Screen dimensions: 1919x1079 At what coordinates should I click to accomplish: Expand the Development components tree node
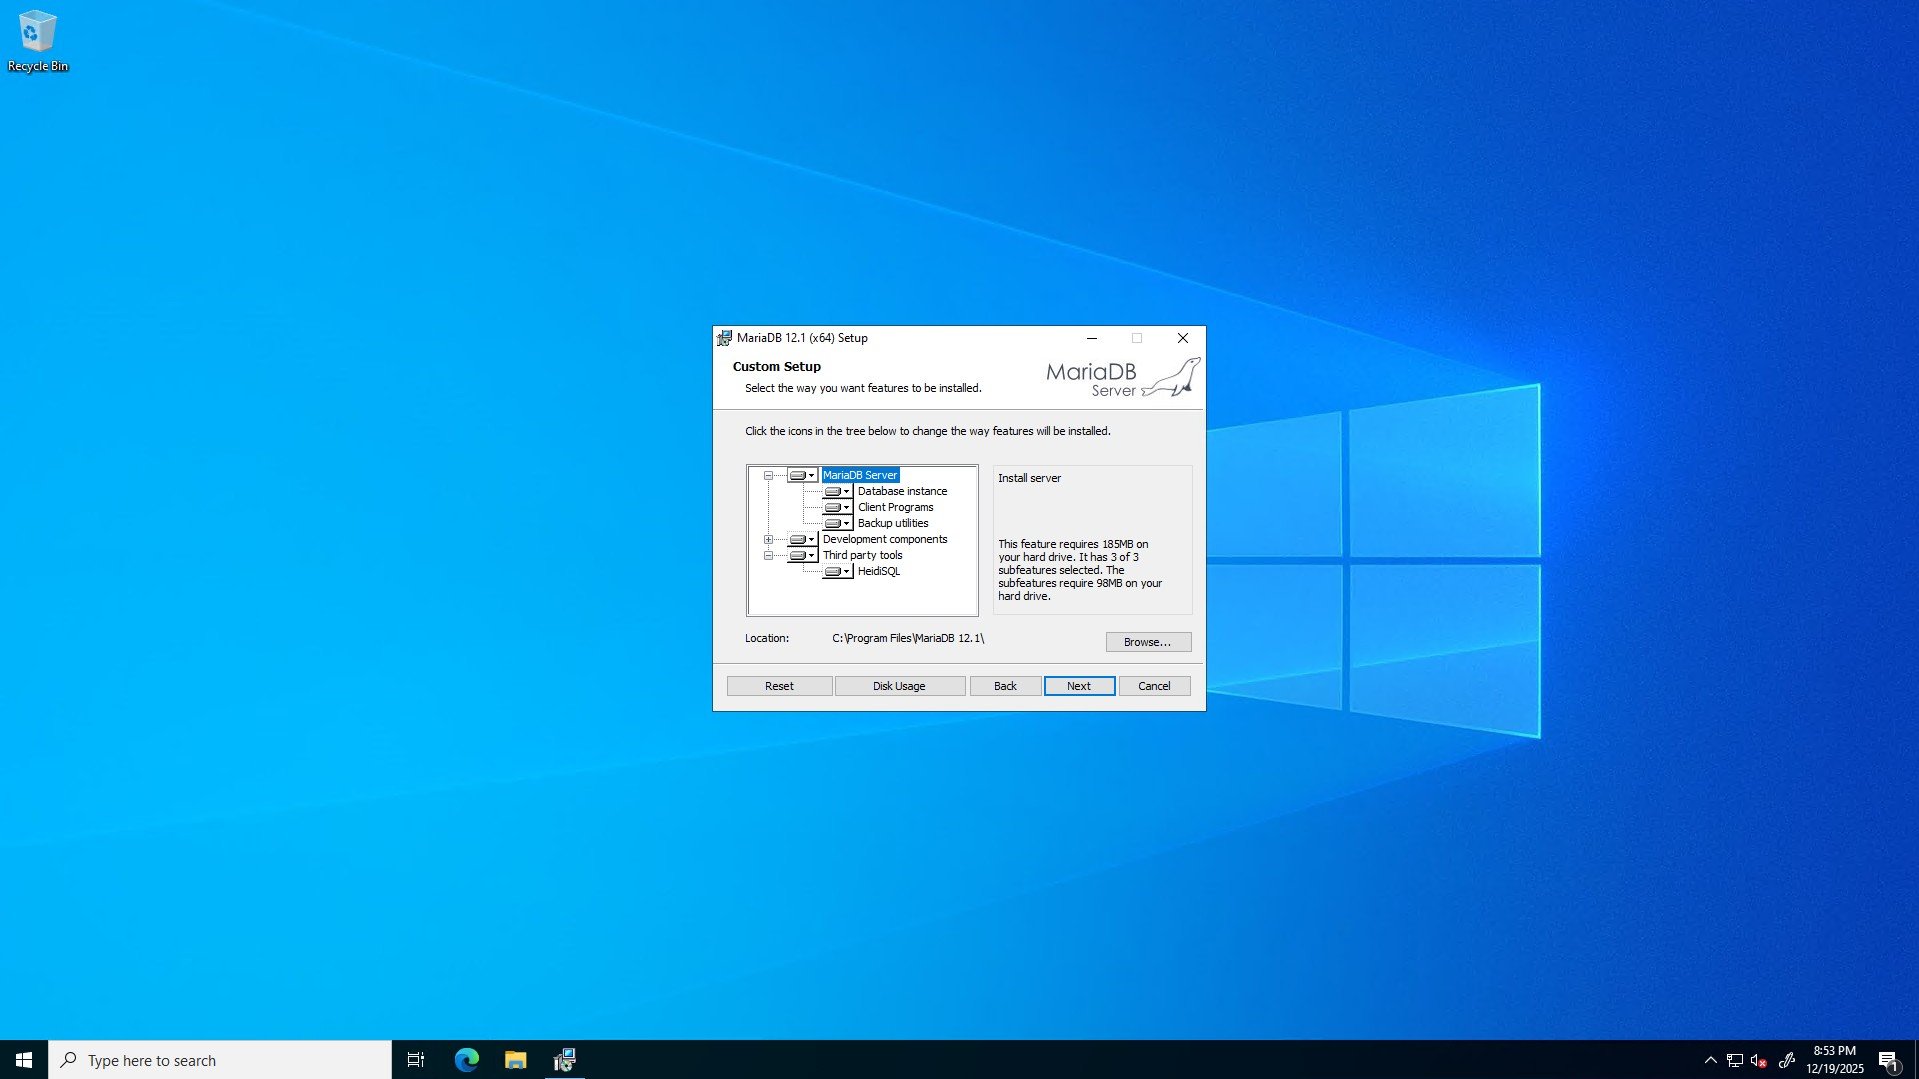(x=768, y=540)
